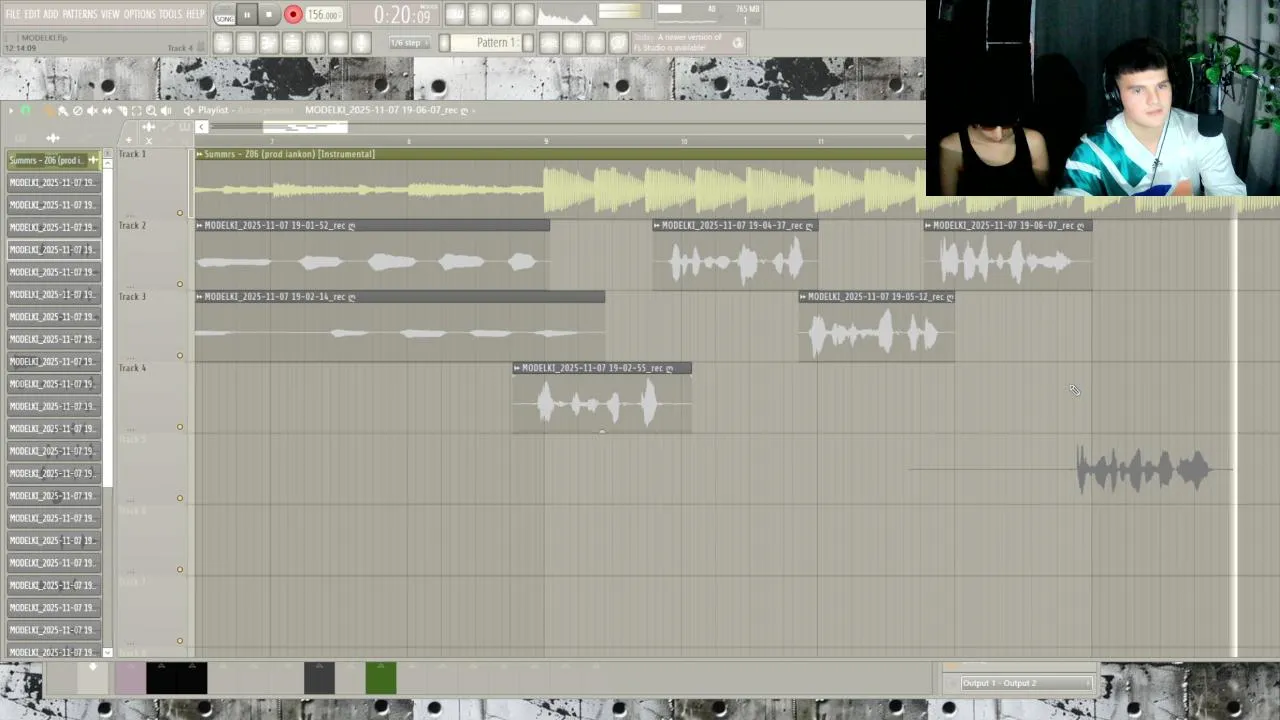Viewport: 1280px width, 720px height.
Task: Select the Track 2 header
Action: (151, 255)
